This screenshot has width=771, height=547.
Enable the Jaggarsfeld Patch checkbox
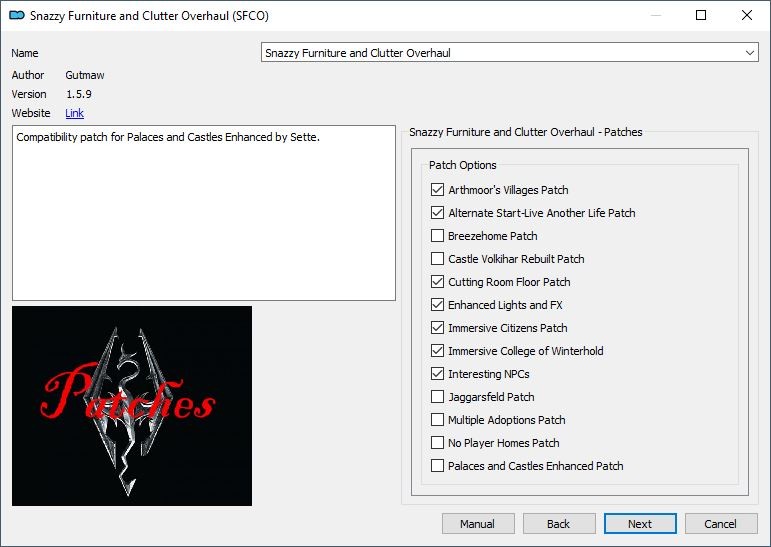pyautogui.click(x=437, y=397)
